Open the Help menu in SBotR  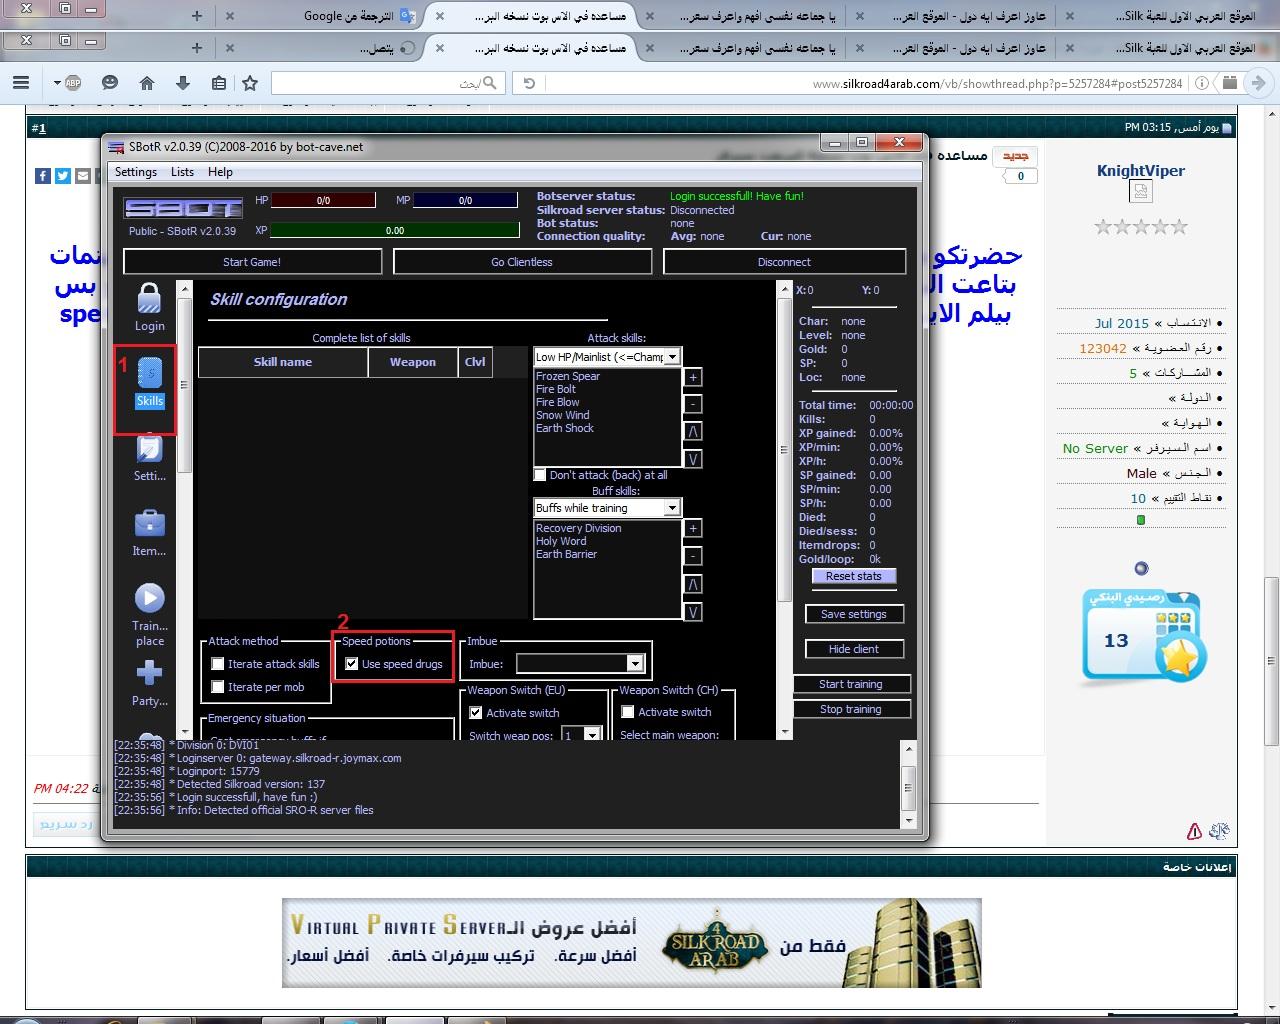tap(220, 172)
